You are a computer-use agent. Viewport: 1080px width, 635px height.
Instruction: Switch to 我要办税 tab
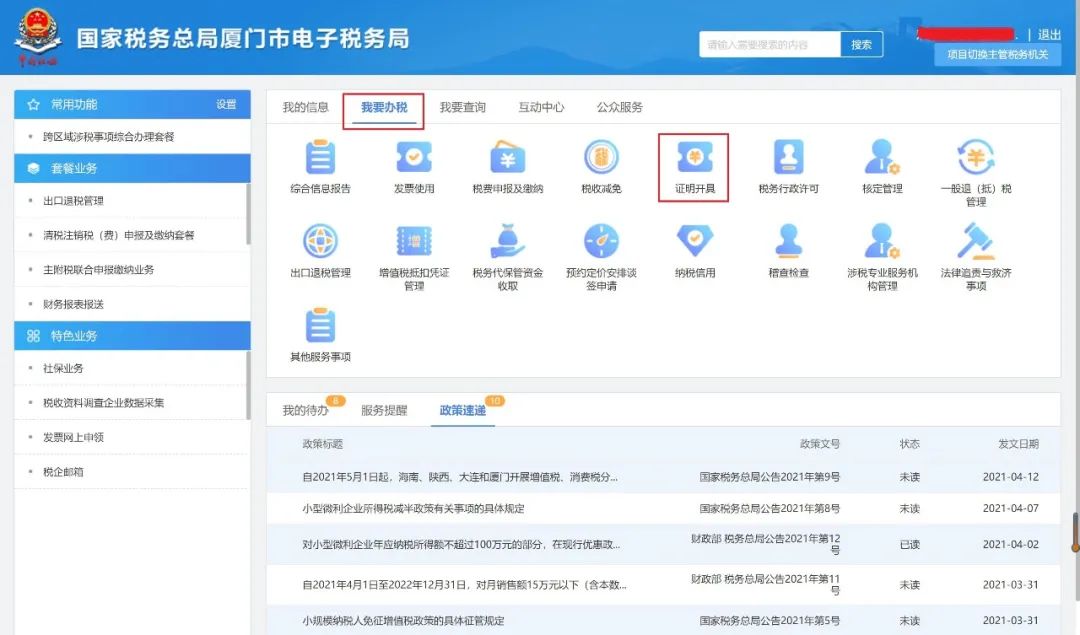click(x=384, y=107)
